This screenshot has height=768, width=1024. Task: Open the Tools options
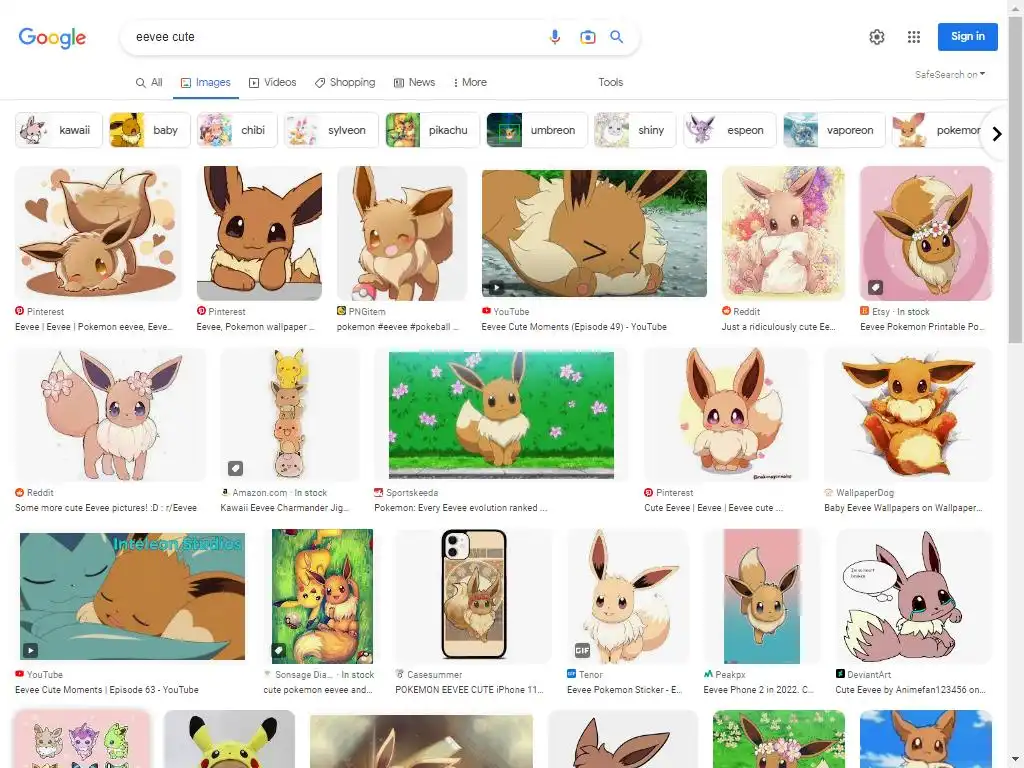tap(611, 82)
